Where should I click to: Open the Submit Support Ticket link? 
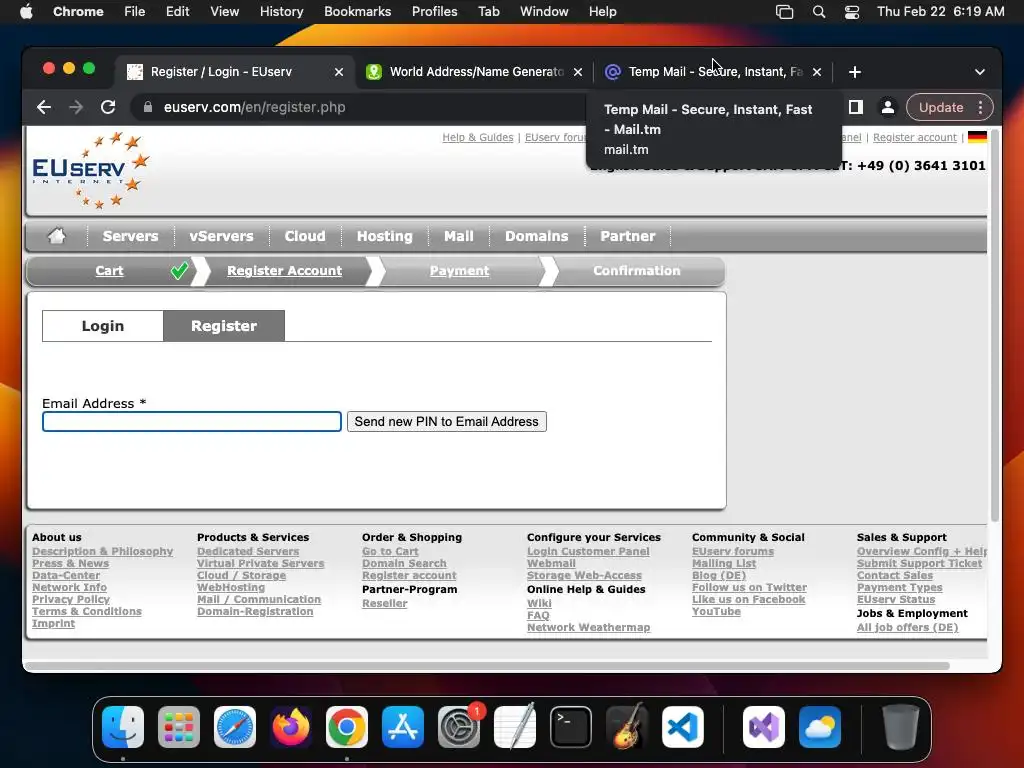pos(919,564)
